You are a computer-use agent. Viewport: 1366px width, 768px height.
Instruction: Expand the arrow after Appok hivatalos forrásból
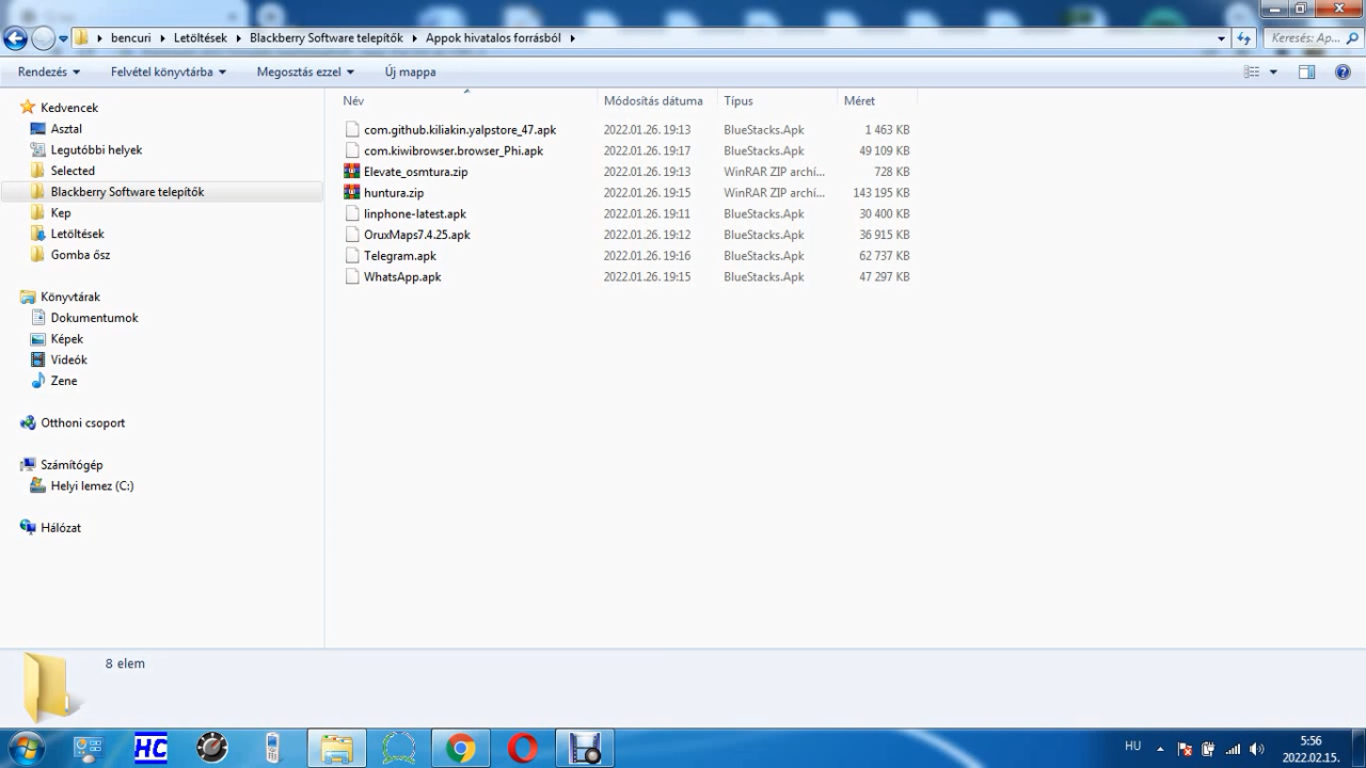pyautogui.click(x=573, y=38)
